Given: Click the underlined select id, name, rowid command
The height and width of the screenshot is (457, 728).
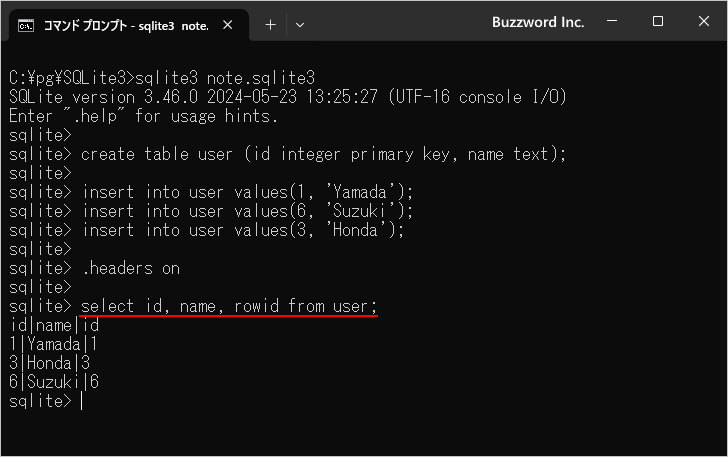Looking at the screenshot, I should pos(229,306).
